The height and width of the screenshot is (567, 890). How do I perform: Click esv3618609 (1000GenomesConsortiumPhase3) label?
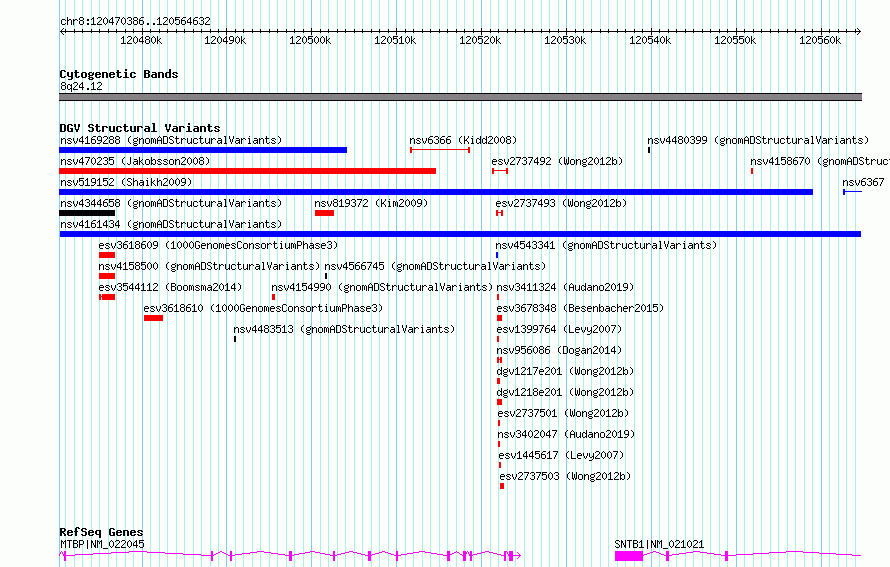(218, 245)
